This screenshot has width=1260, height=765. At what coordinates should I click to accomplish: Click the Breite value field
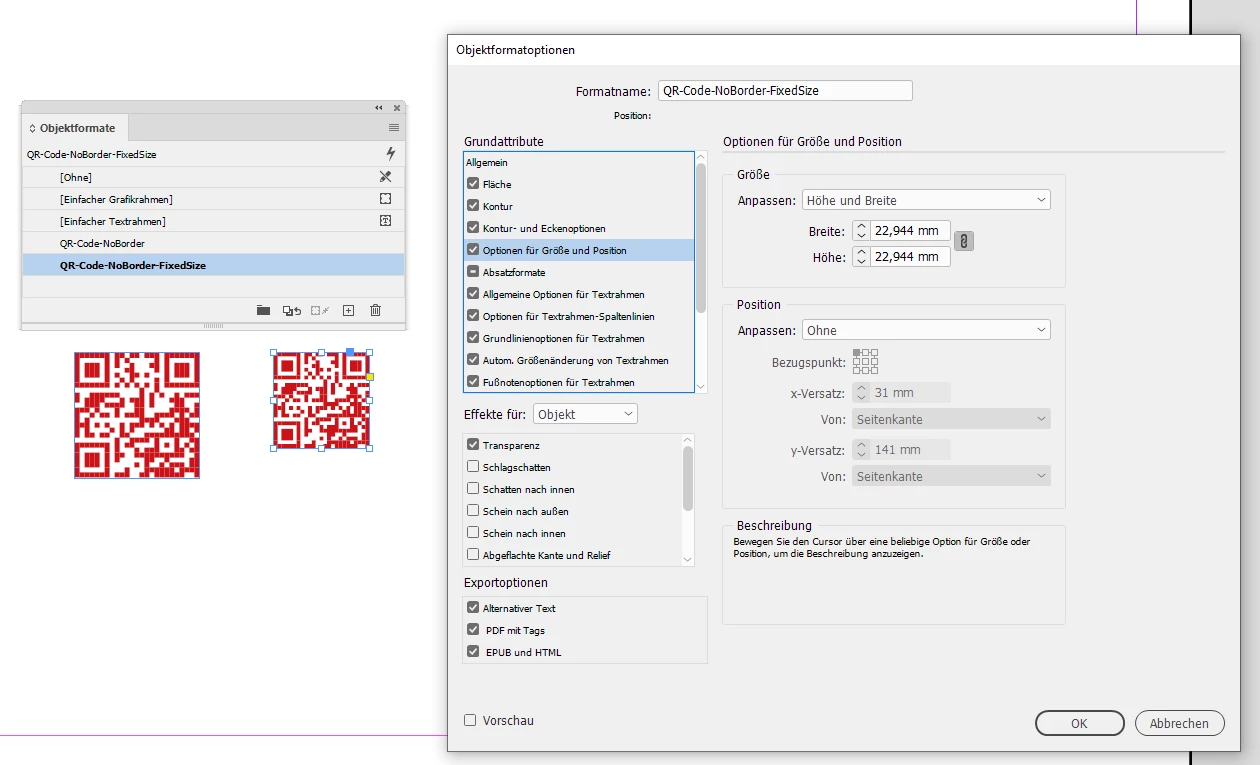[910, 231]
